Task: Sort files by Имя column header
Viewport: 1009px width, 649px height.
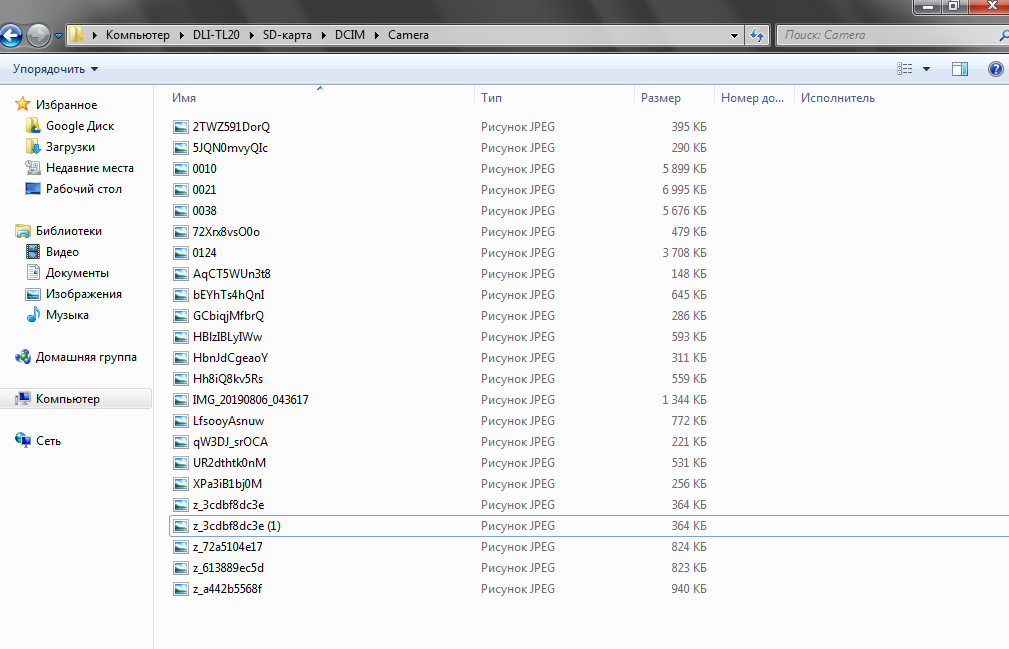Action: (184, 98)
